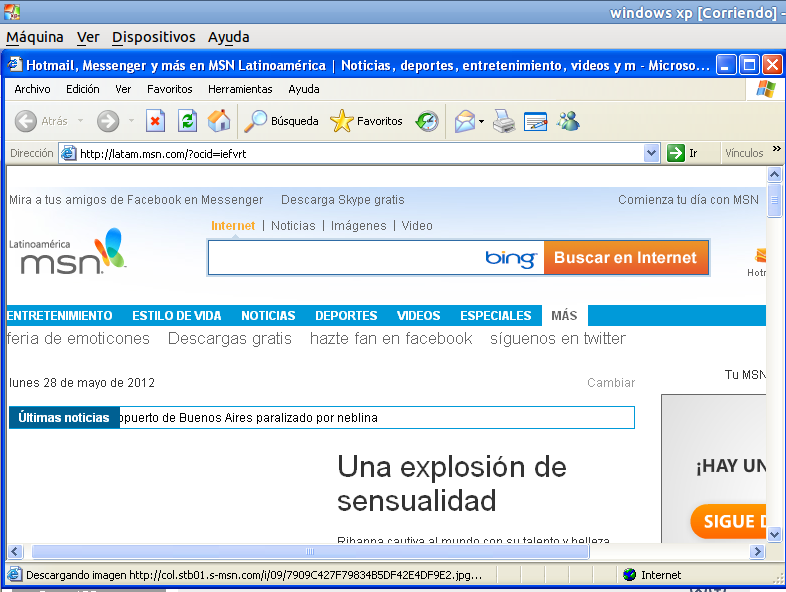
Task: Refresh the page with green arrows icon
Action: click(x=187, y=121)
